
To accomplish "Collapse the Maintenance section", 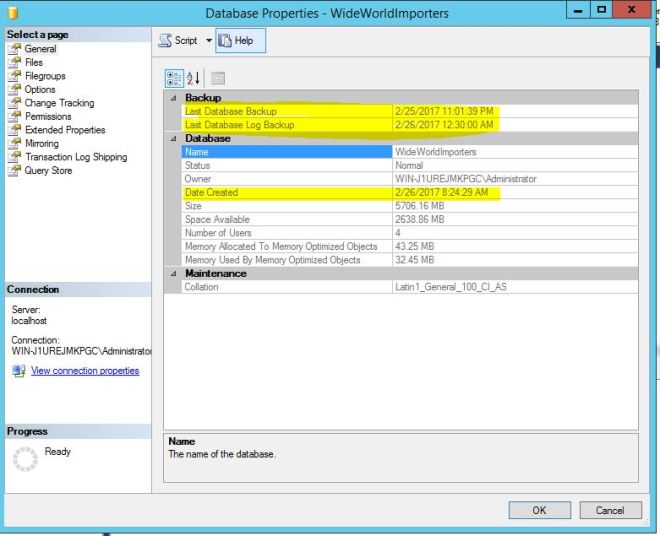I will (173, 273).
